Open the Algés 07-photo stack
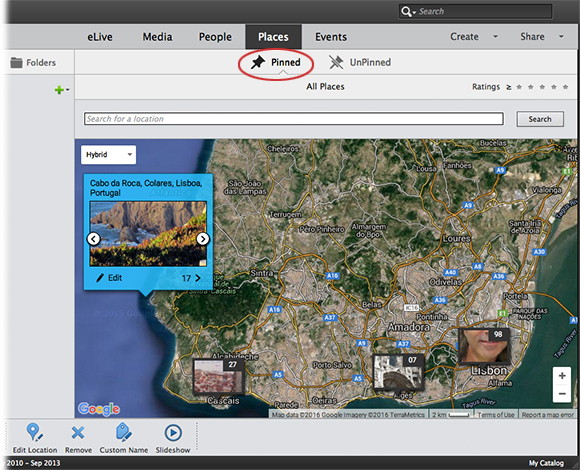The image size is (580, 470). [398, 372]
